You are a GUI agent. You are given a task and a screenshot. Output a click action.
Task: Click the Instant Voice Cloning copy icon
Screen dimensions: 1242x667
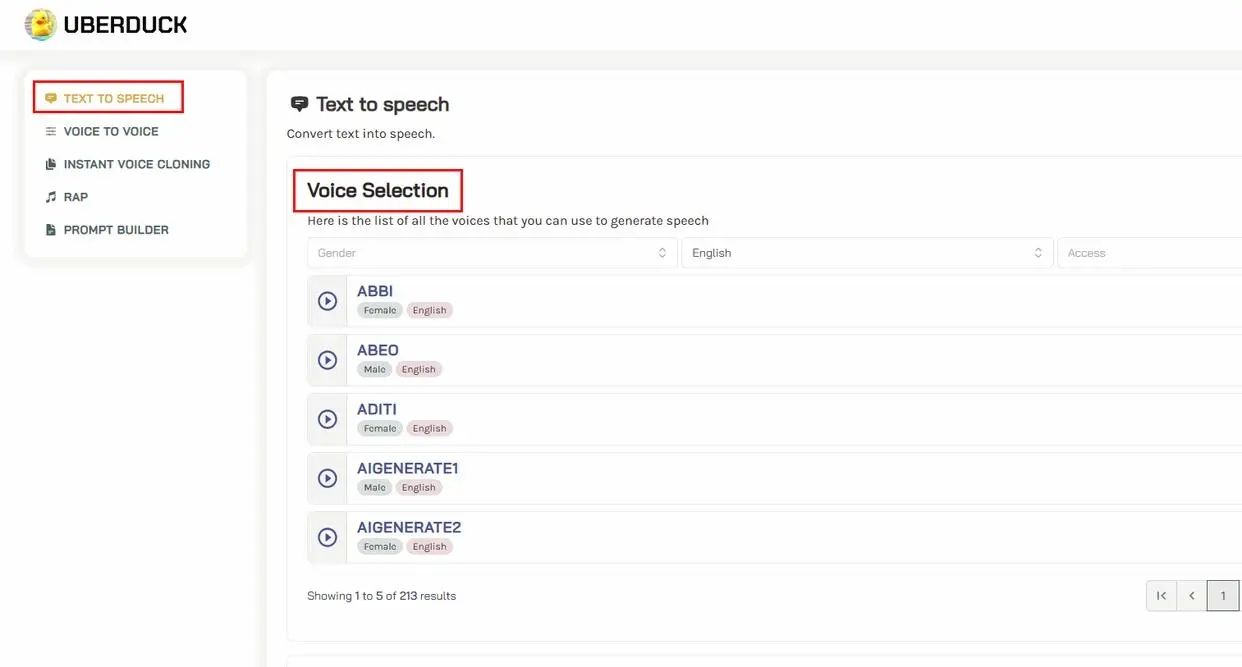51,164
